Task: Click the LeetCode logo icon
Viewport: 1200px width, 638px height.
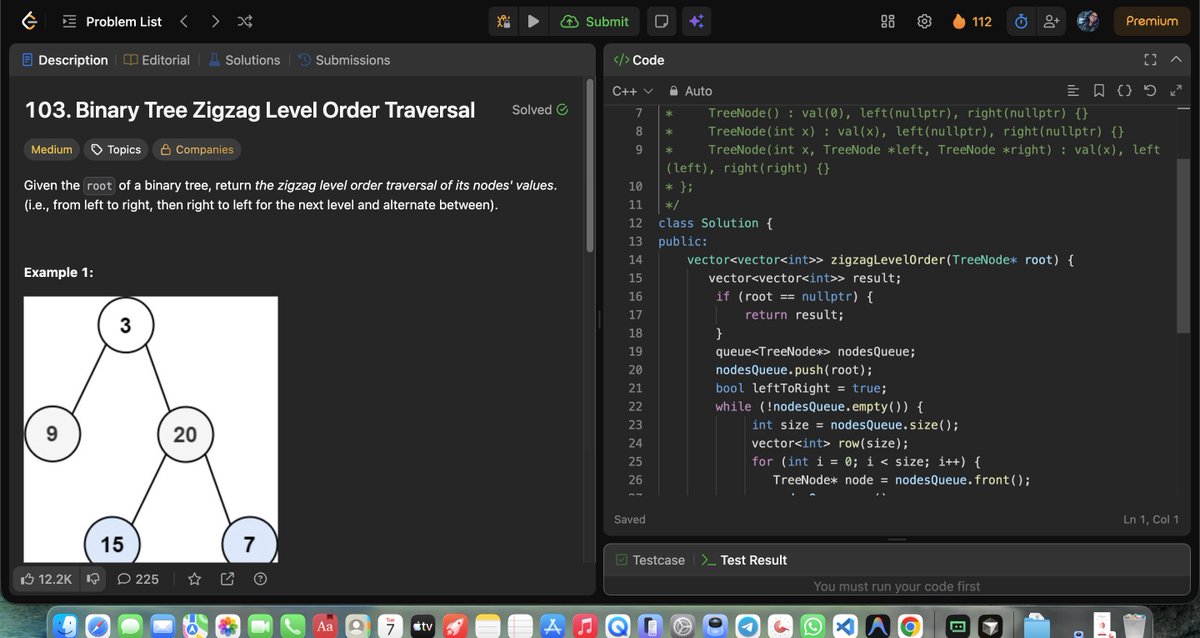Action: pos(30,21)
